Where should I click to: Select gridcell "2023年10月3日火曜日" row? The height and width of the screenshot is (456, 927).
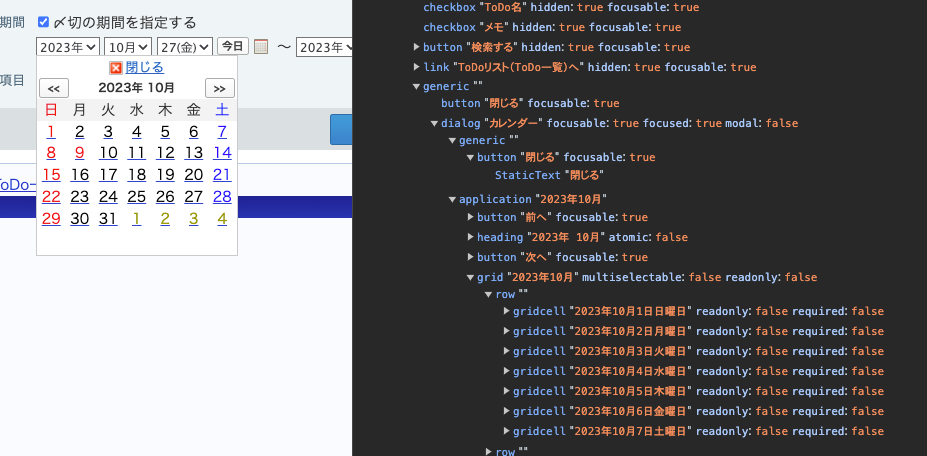[x=698, y=351]
